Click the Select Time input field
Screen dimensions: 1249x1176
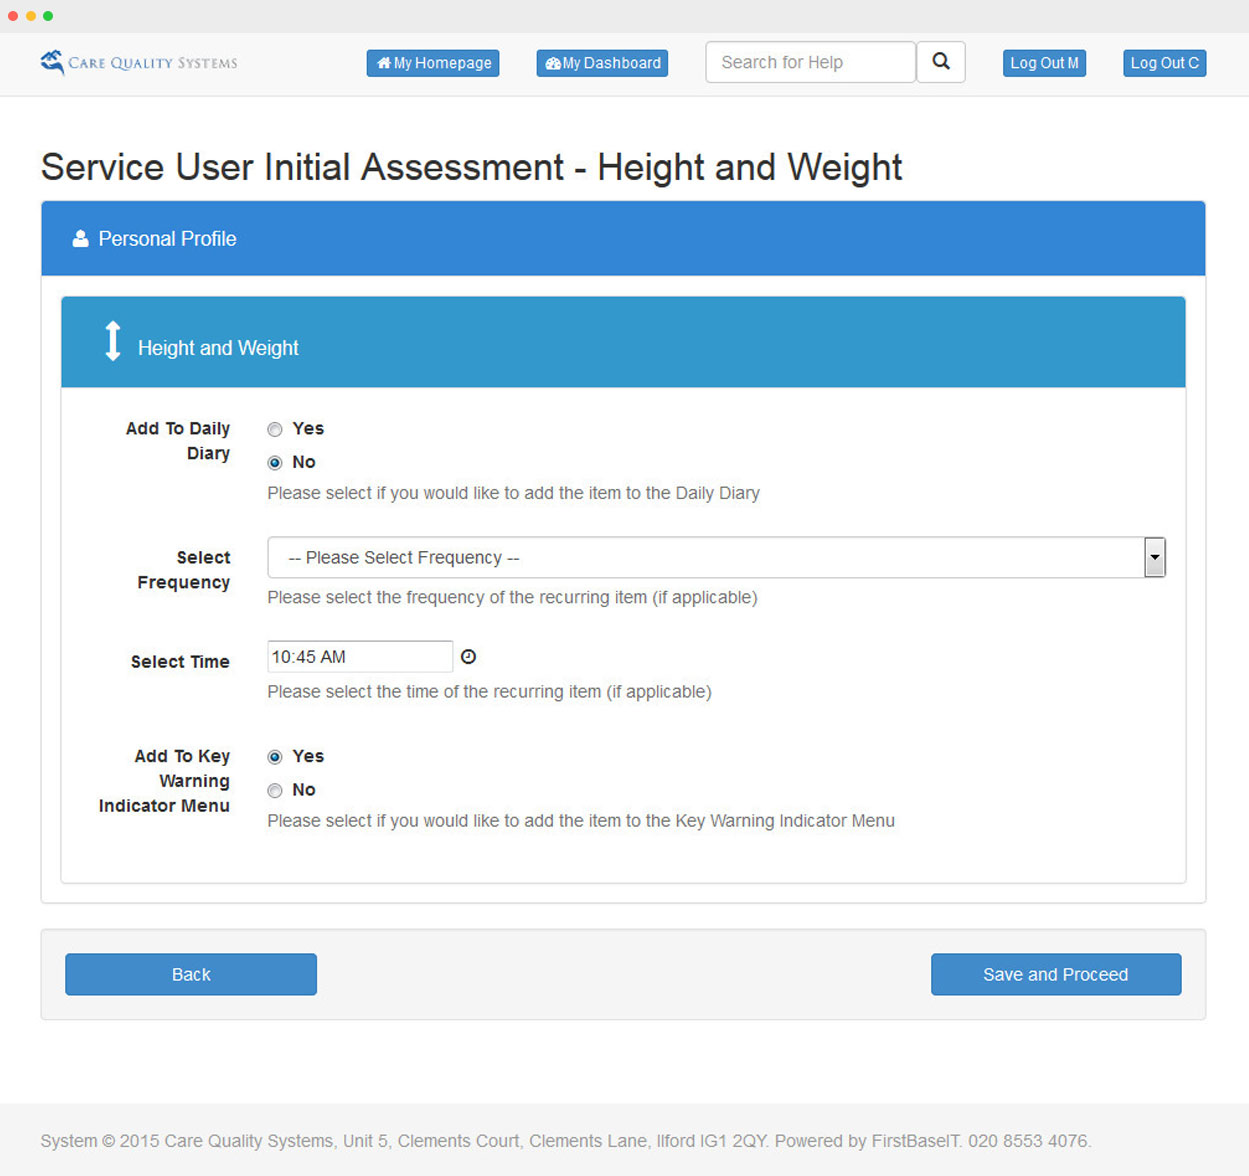359,657
